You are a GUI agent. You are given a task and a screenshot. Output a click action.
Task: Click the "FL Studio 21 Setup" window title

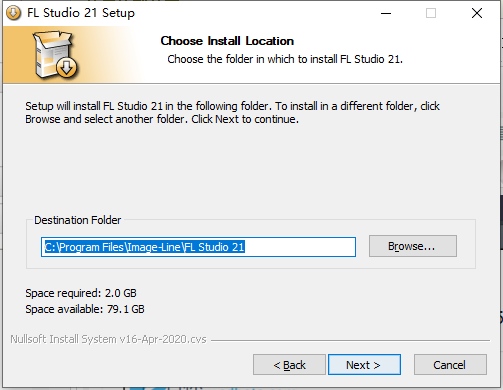point(81,13)
